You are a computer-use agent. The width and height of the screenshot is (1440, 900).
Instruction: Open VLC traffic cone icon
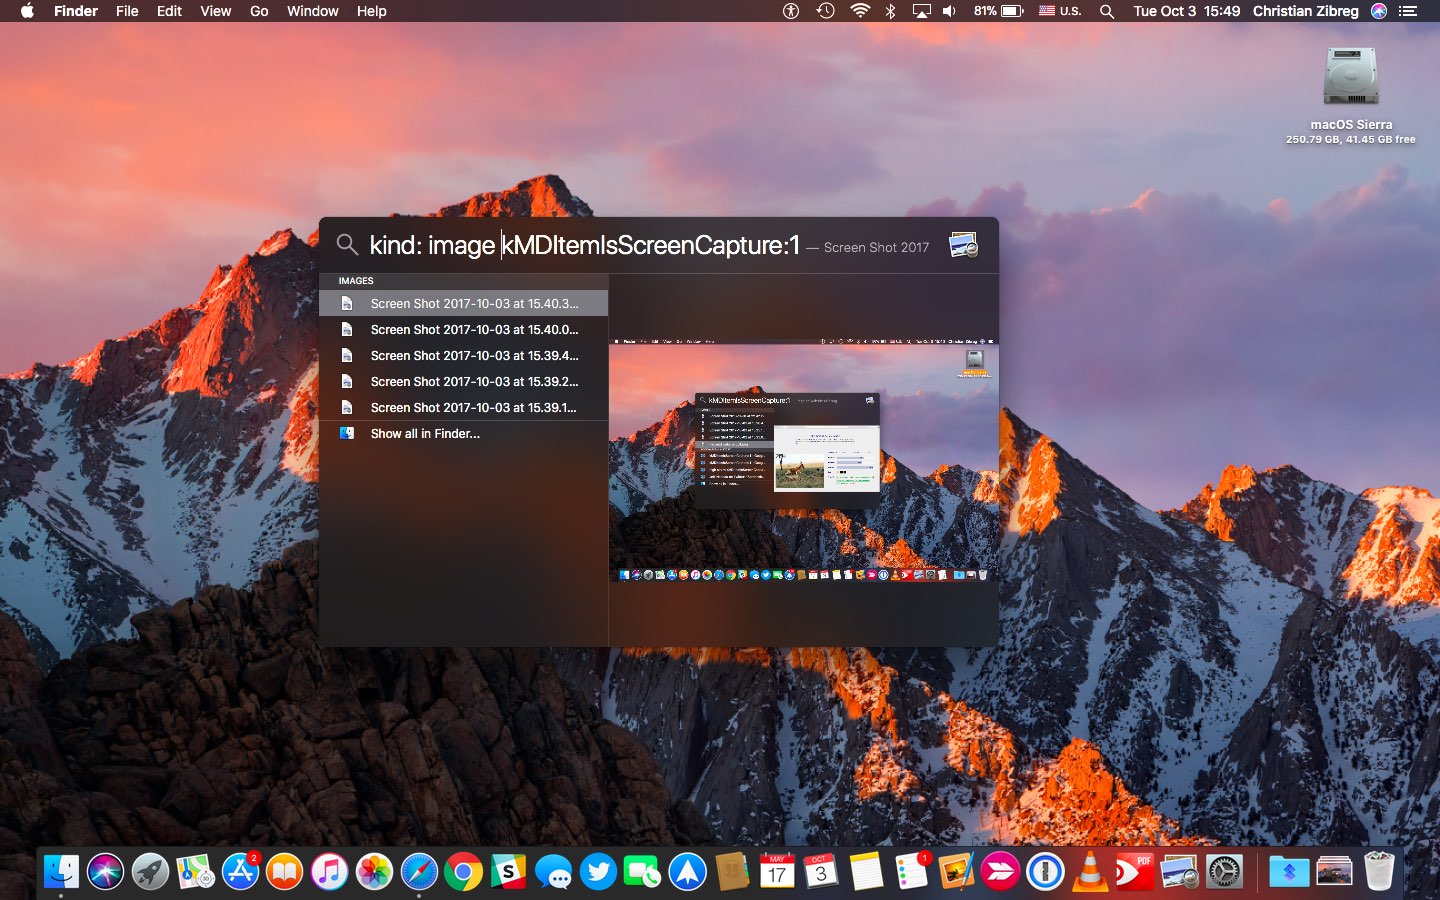[1090, 872]
